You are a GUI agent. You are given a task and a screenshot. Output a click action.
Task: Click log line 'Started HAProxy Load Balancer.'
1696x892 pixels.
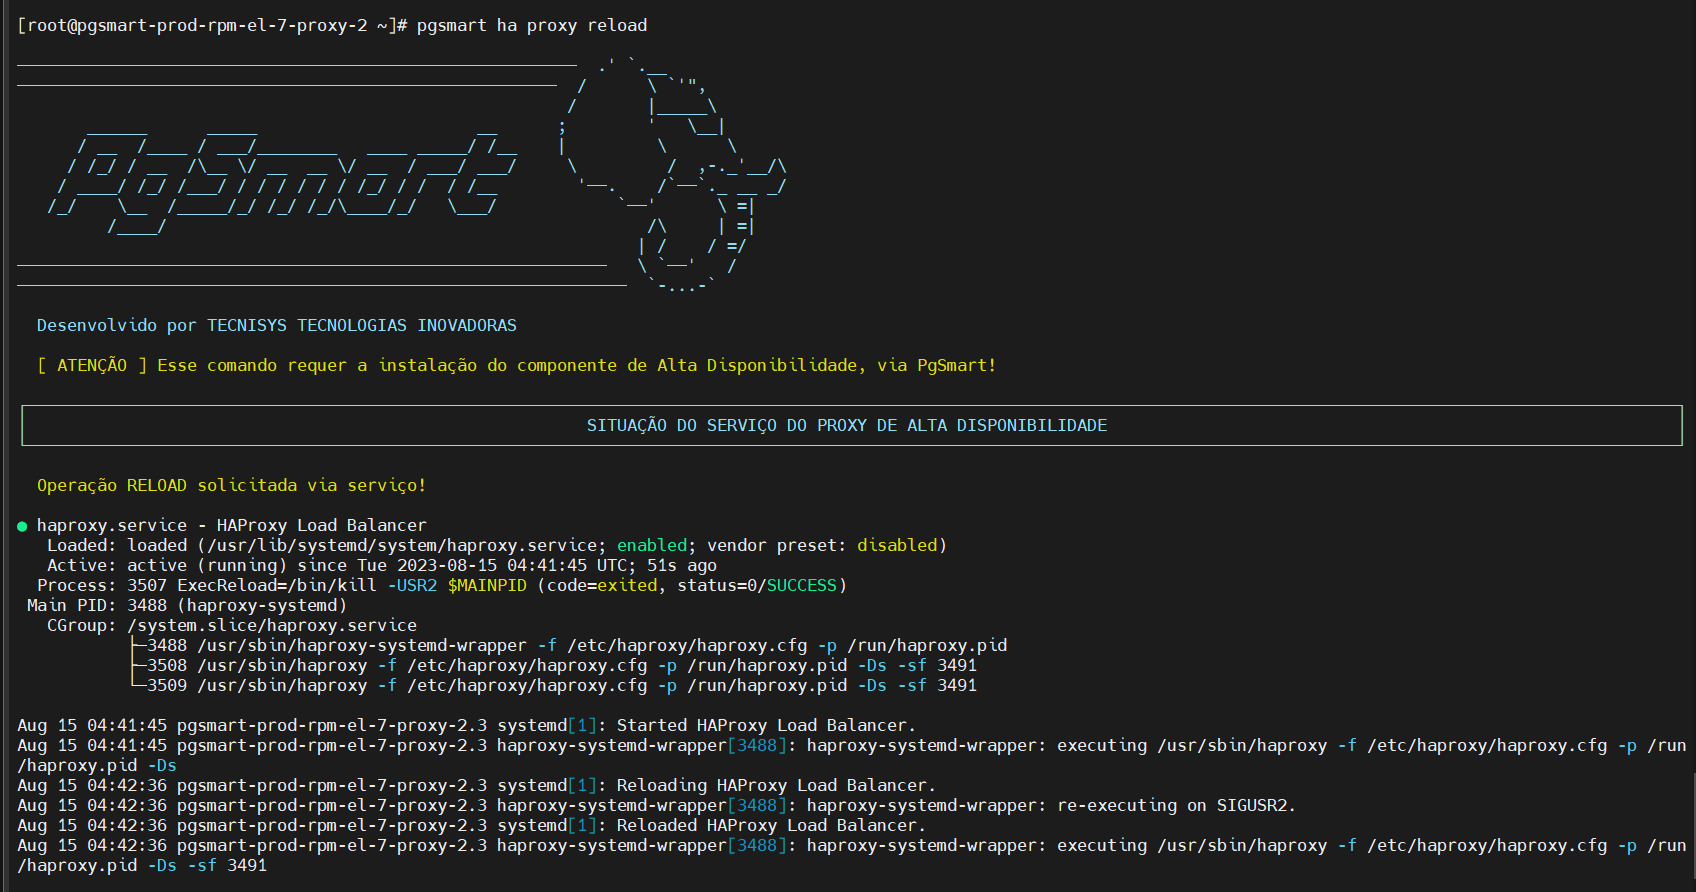click(x=467, y=725)
